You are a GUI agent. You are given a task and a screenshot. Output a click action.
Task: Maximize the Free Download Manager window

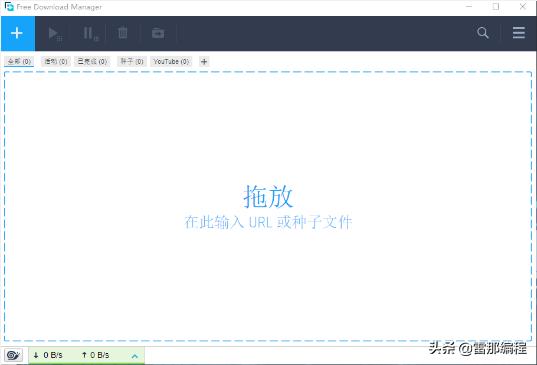[496, 7]
